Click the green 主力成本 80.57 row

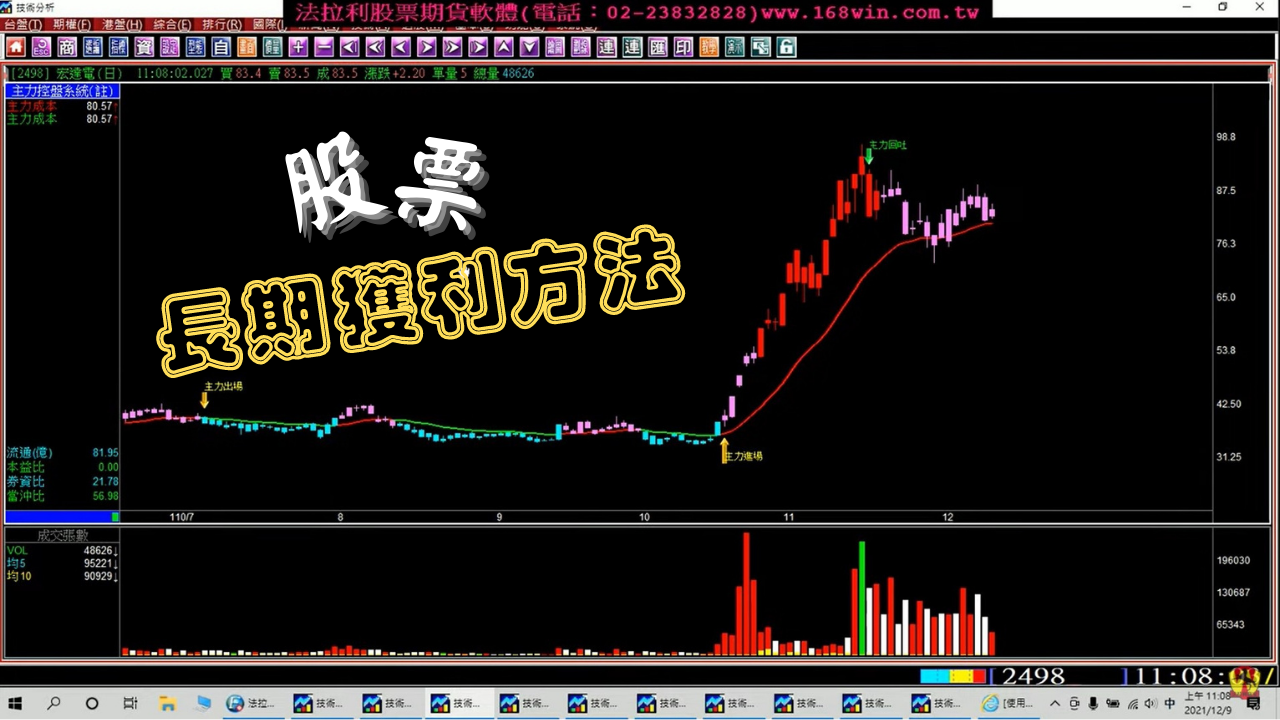coord(62,119)
